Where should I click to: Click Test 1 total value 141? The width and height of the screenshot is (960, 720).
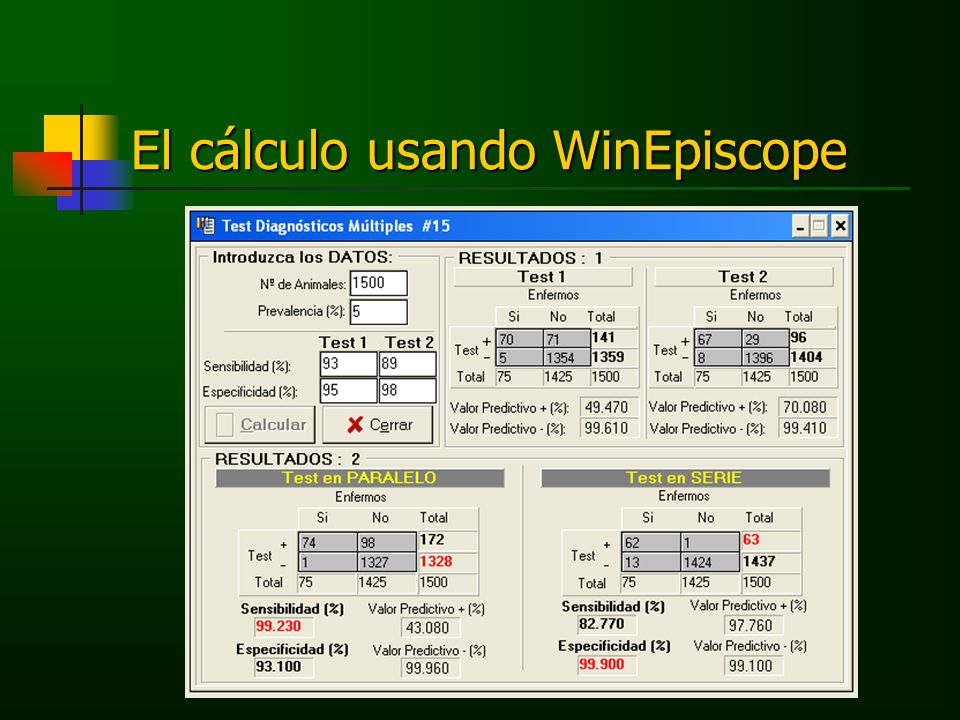pyautogui.click(x=604, y=337)
